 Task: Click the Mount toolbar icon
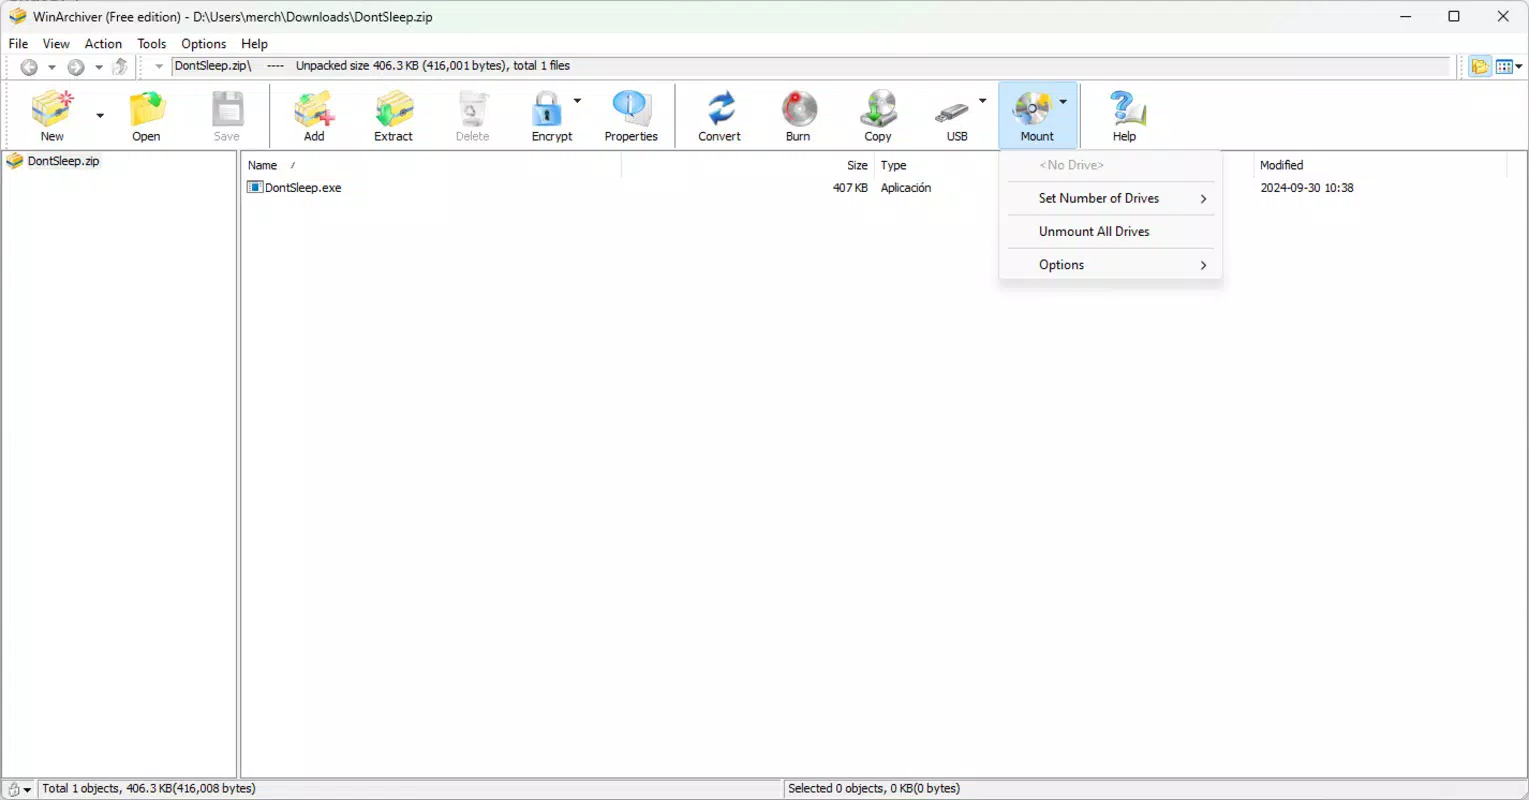pyautogui.click(x=1036, y=115)
